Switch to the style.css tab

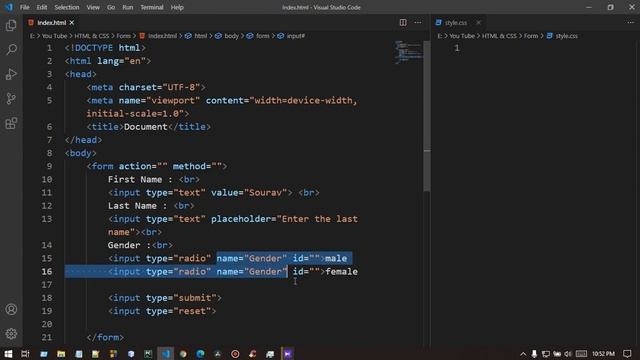point(456,22)
